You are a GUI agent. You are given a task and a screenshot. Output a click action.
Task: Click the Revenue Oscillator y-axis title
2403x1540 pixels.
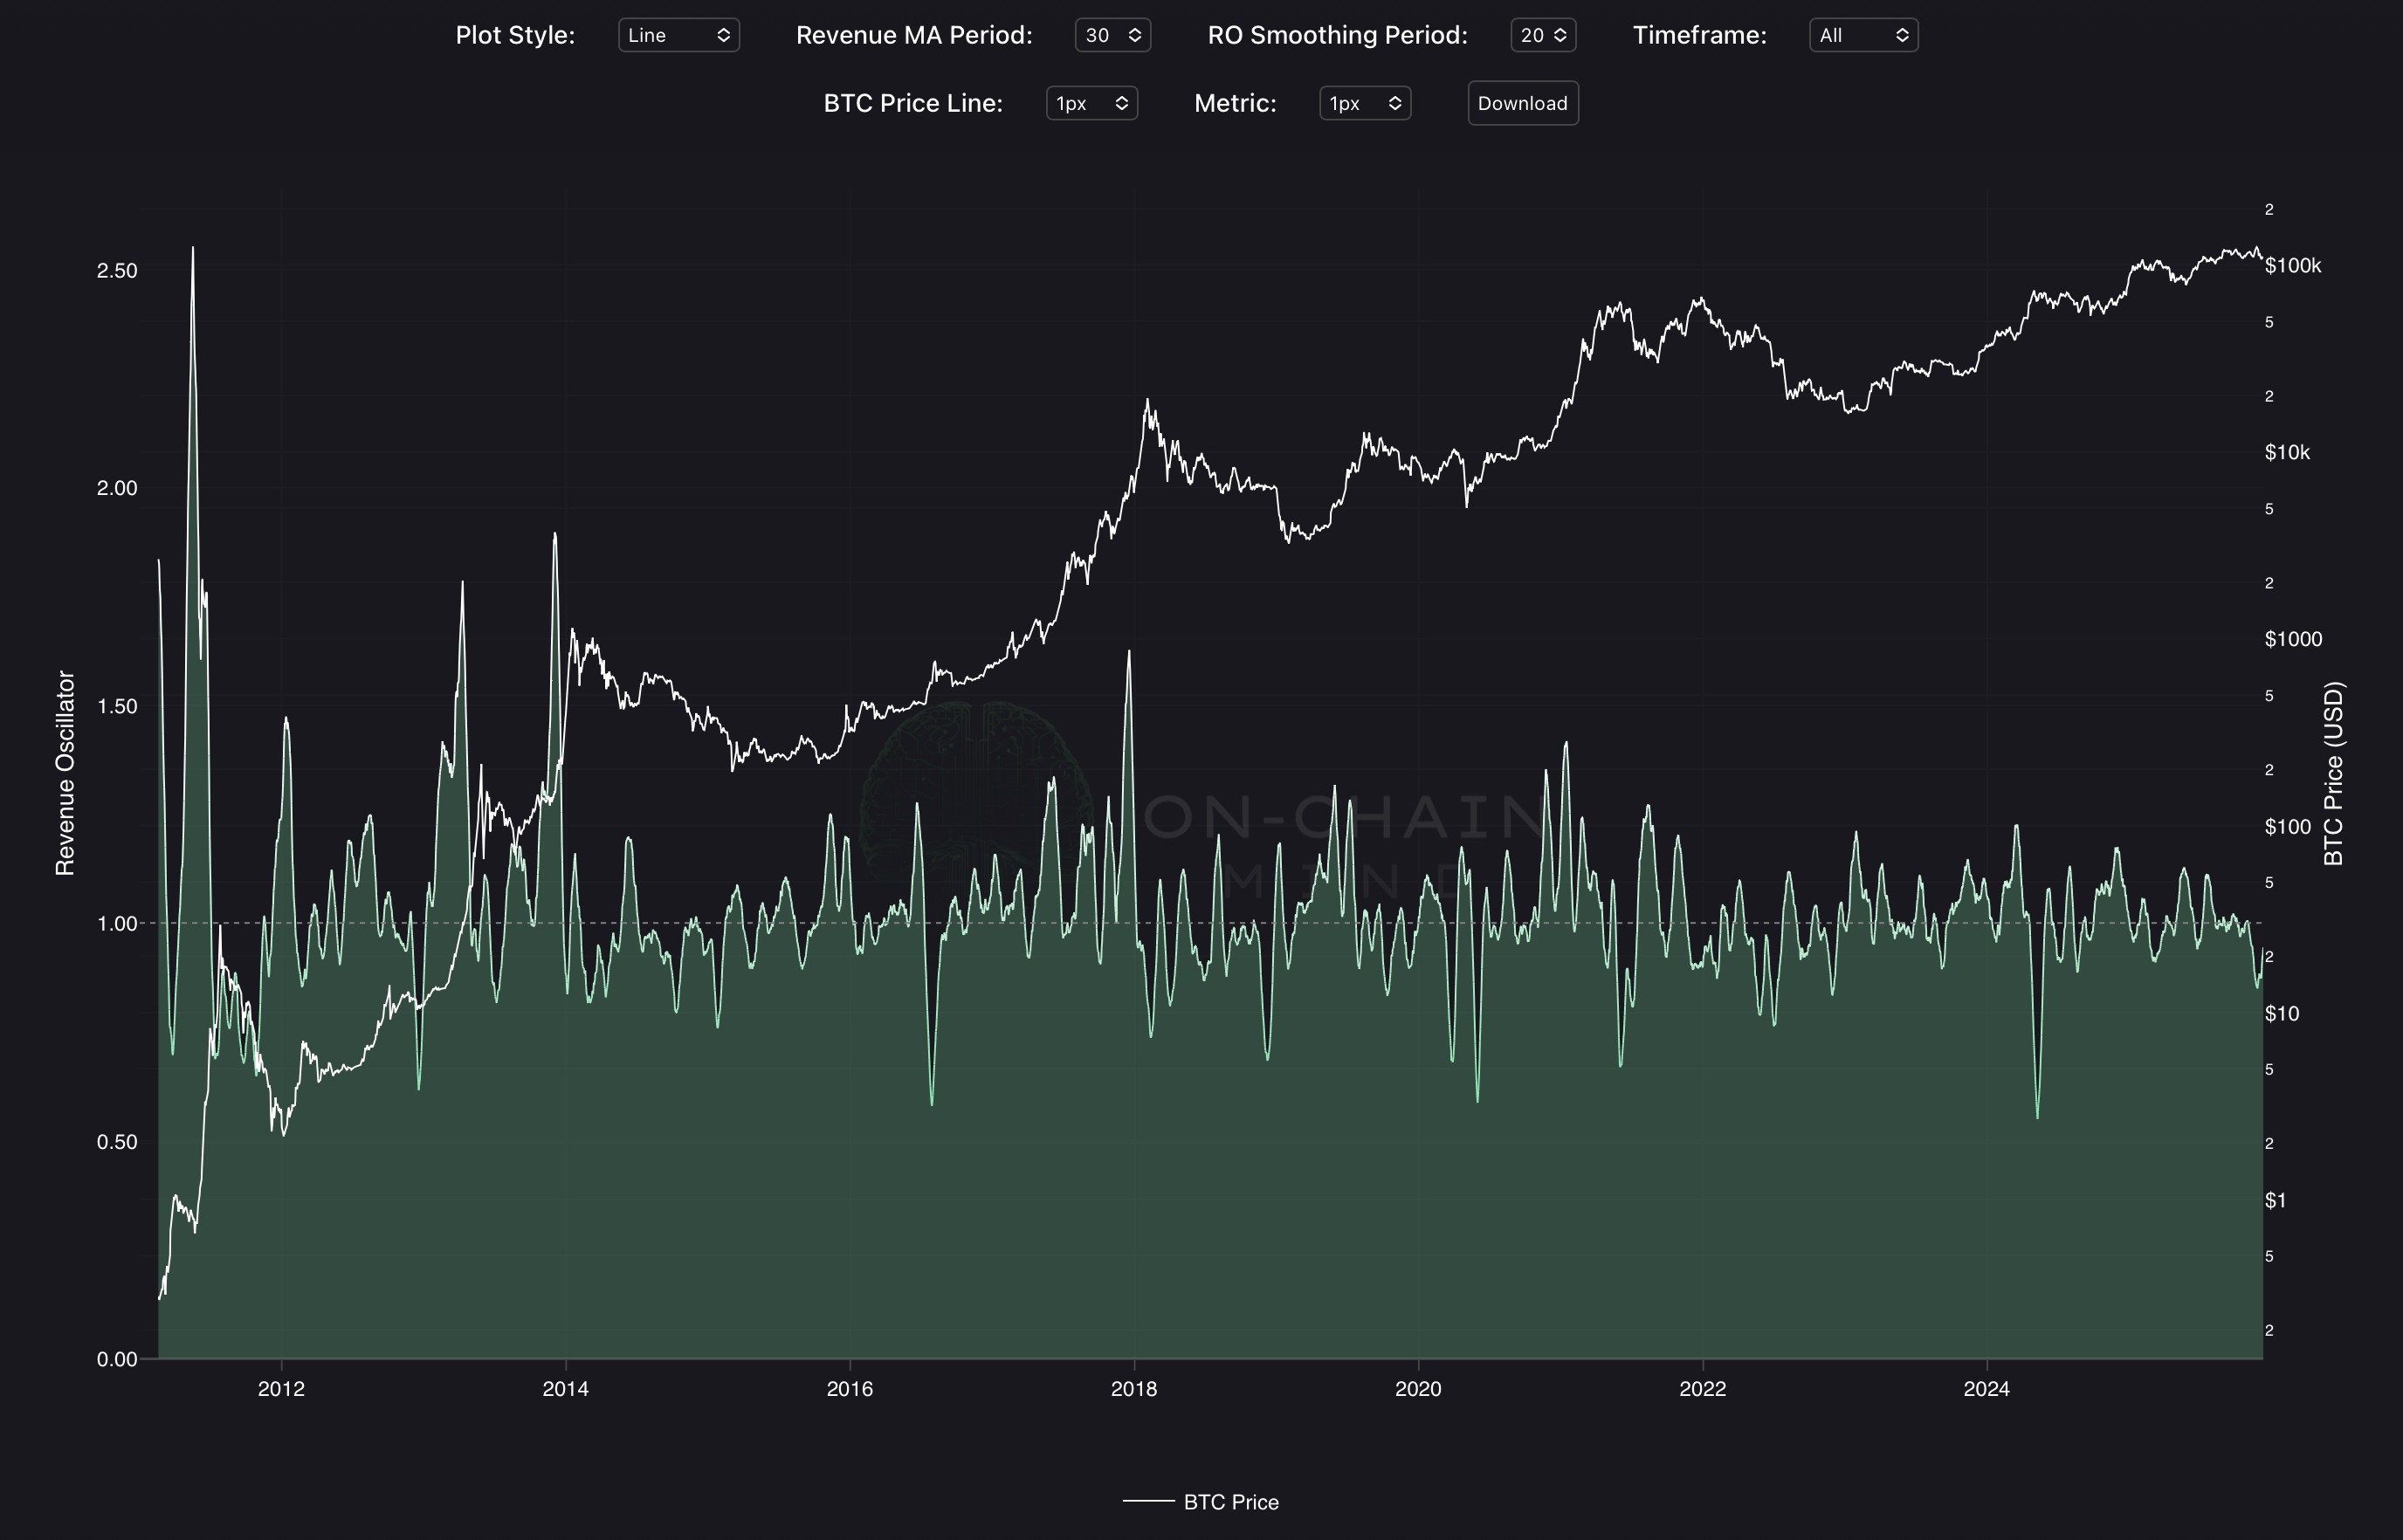[x=65, y=773]
